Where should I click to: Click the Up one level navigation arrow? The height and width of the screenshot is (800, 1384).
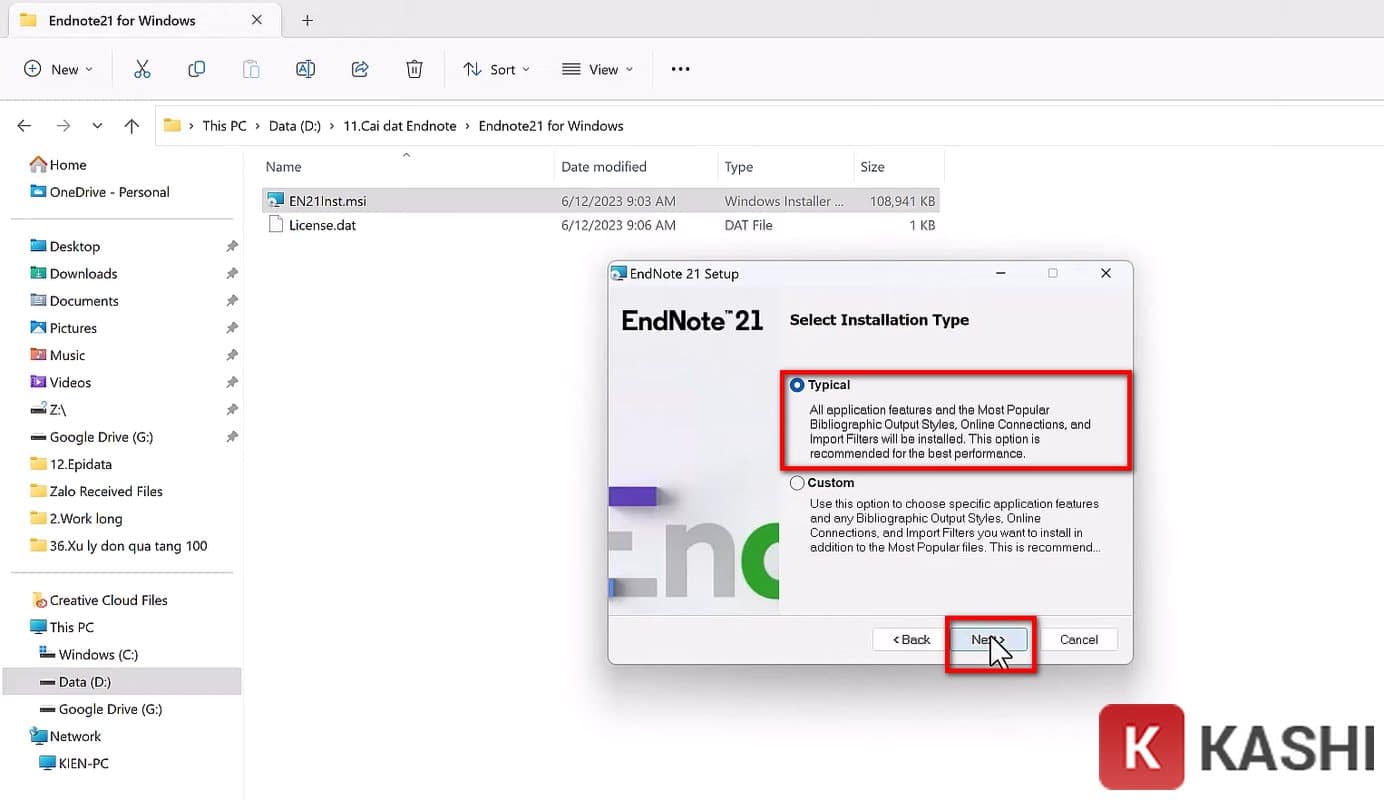click(131, 126)
